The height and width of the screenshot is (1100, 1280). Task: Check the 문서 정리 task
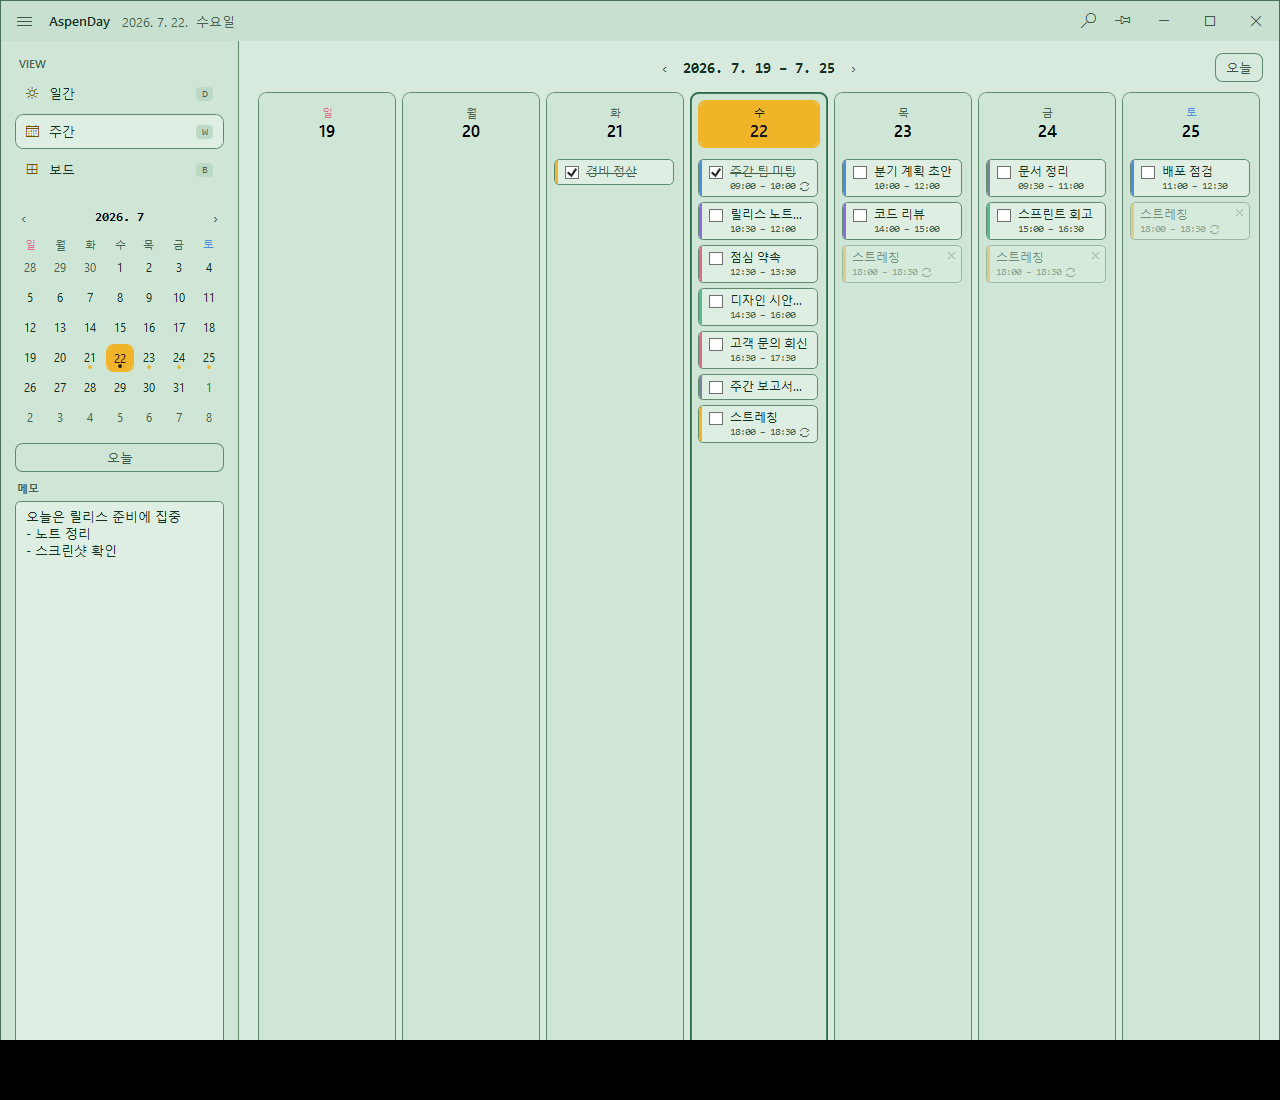[x=1004, y=172]
